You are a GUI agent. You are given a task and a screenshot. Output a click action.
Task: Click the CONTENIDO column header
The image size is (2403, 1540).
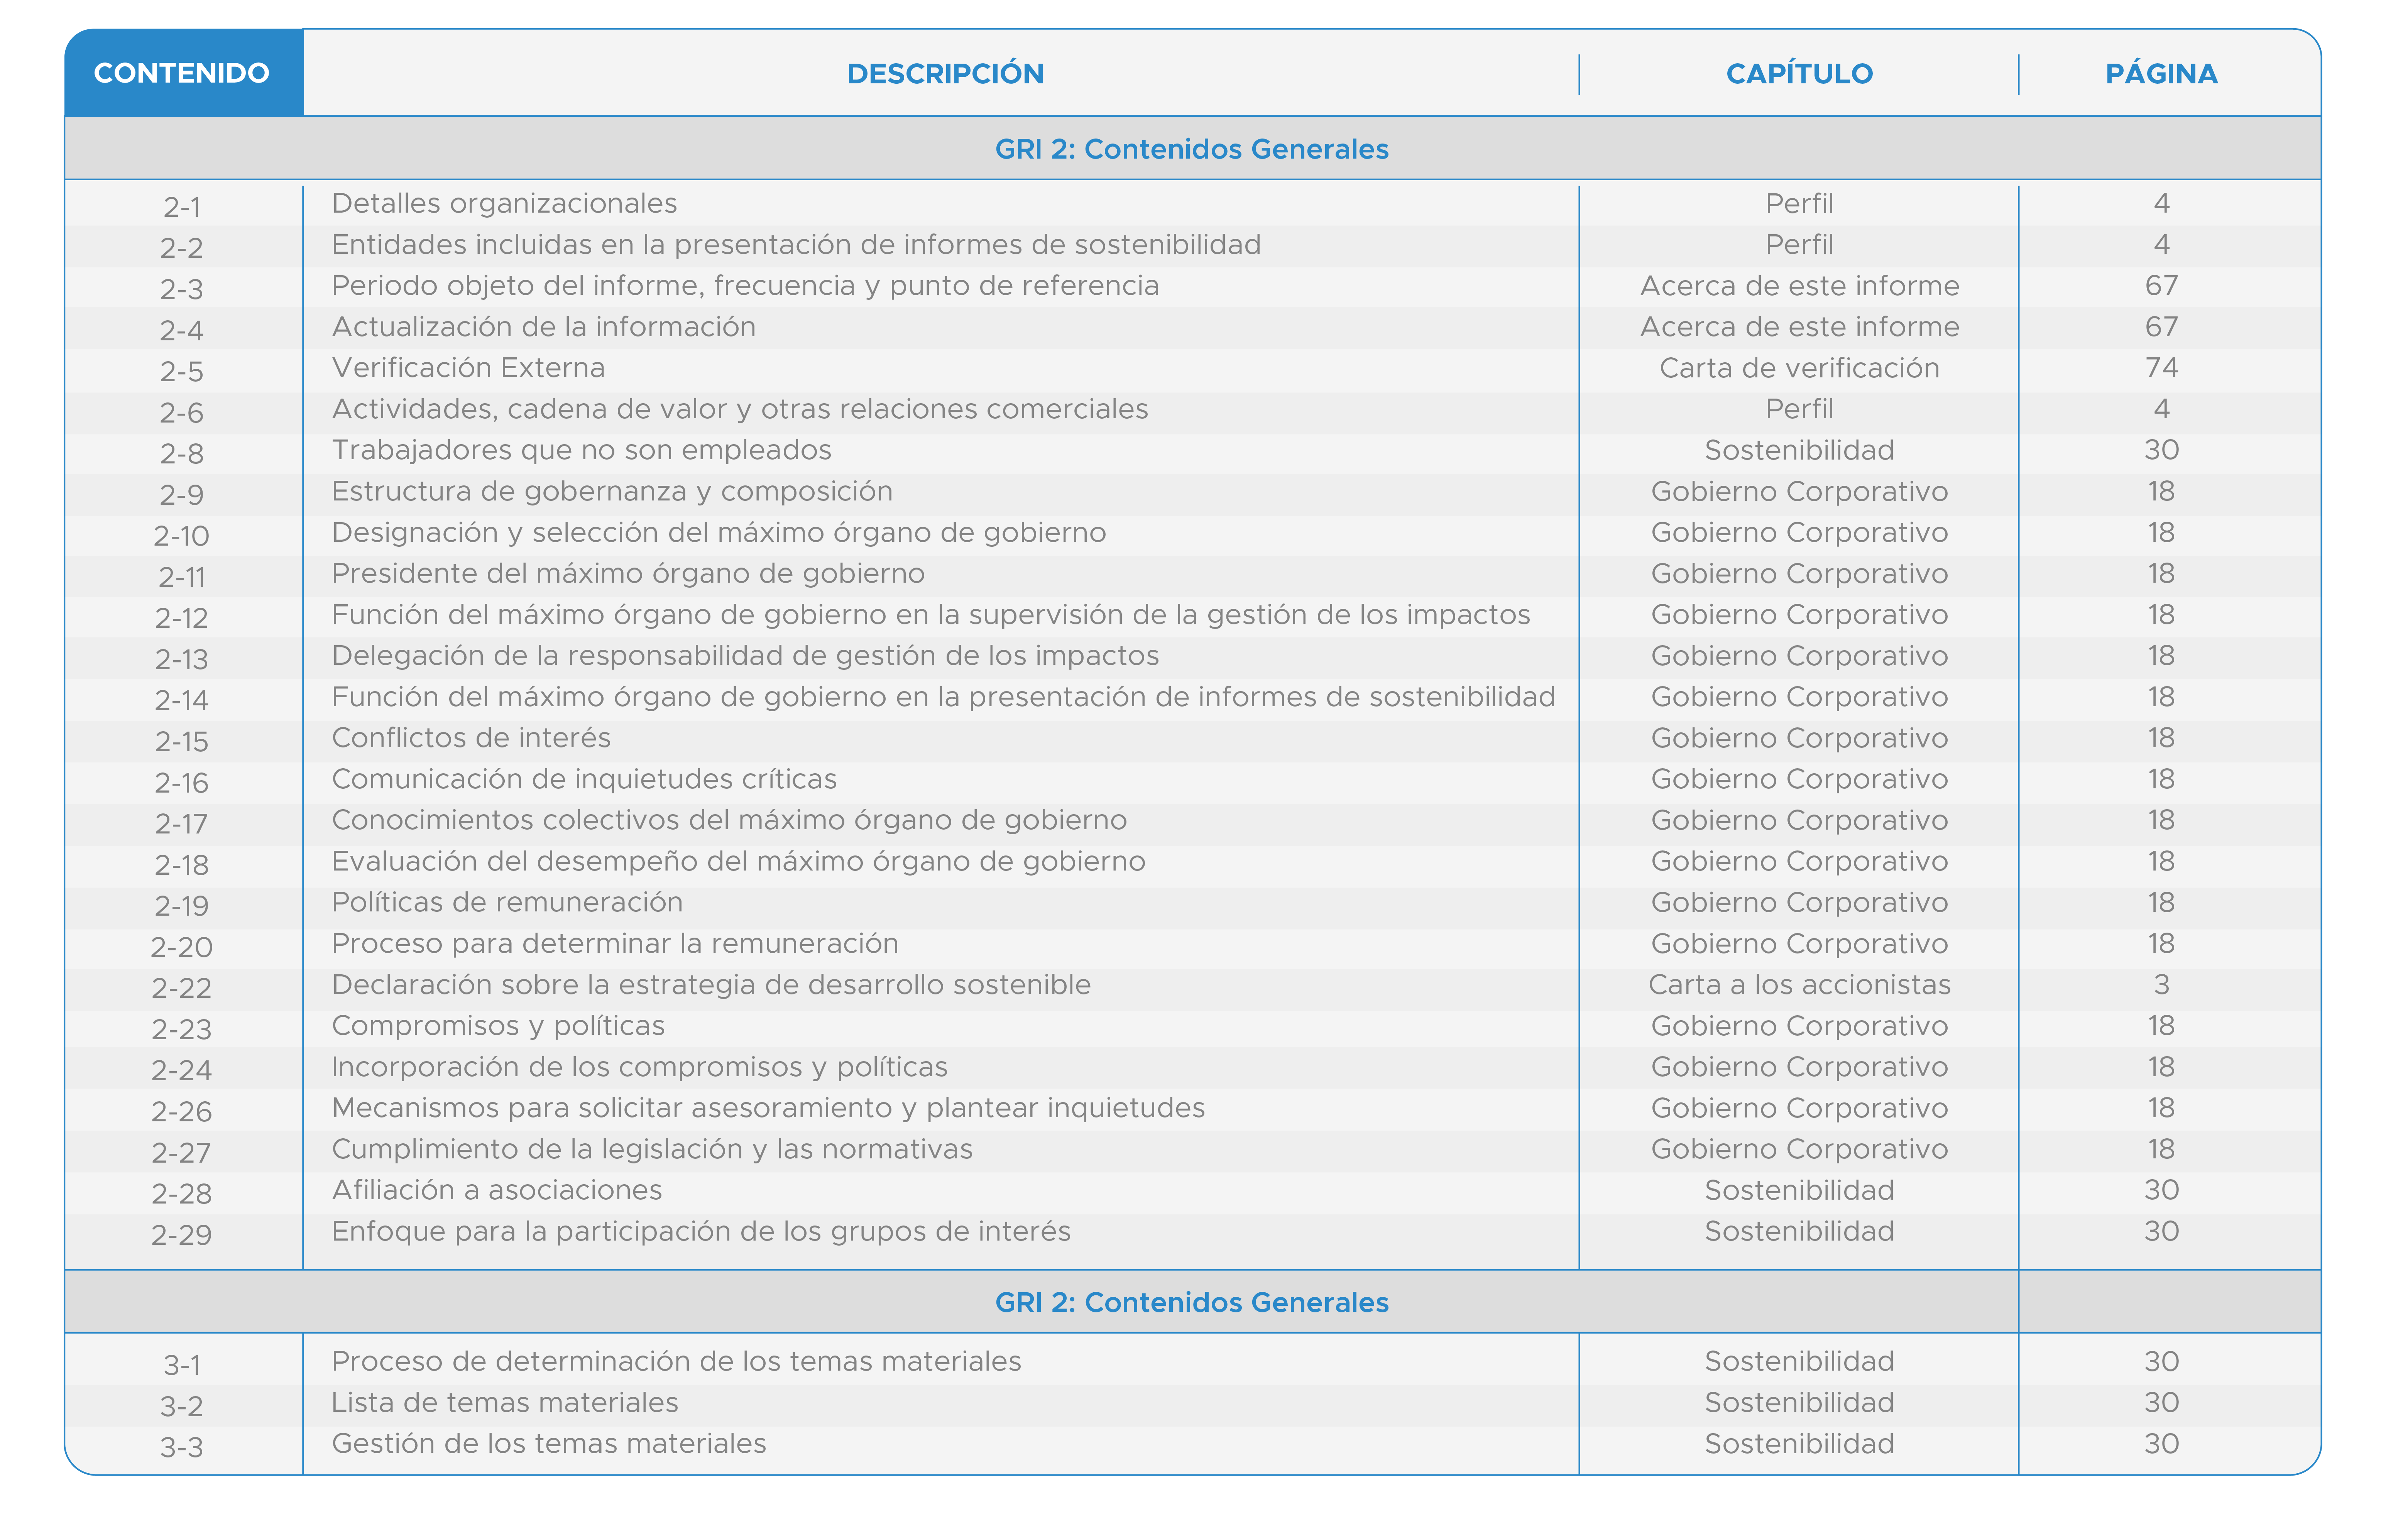[x=182, y=73]
